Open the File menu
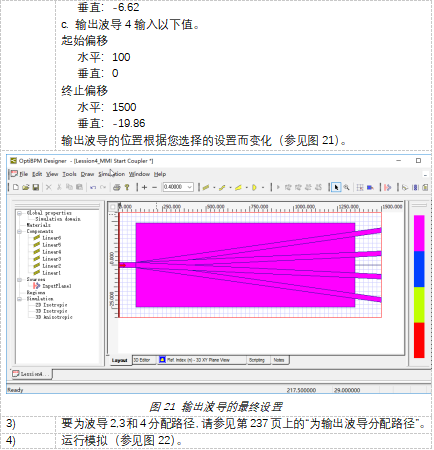 pos(24,174)
